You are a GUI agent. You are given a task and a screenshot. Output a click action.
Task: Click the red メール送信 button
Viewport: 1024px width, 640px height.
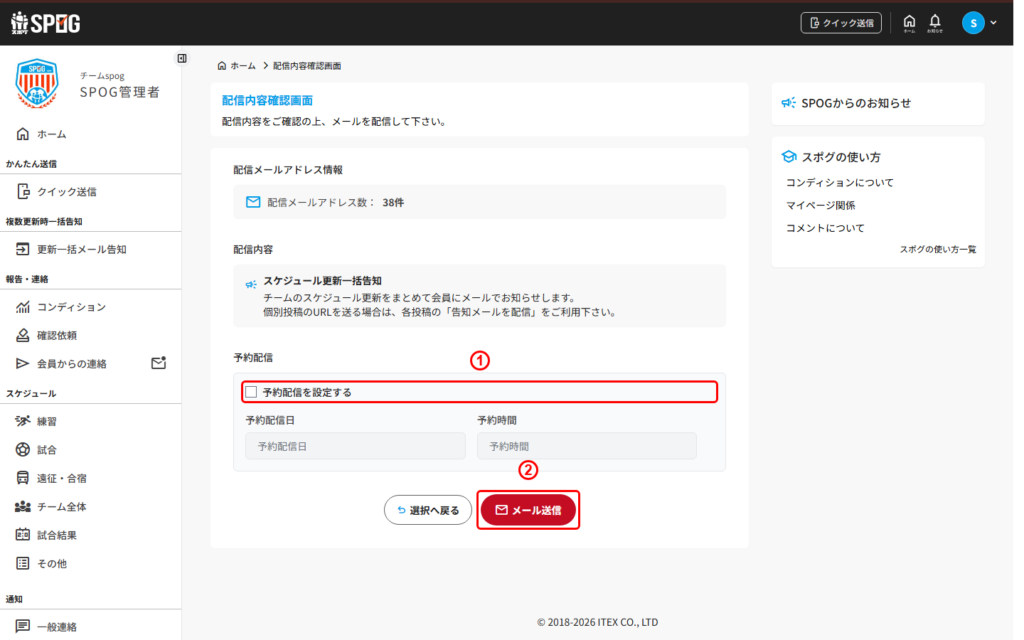tap(528, 510)
